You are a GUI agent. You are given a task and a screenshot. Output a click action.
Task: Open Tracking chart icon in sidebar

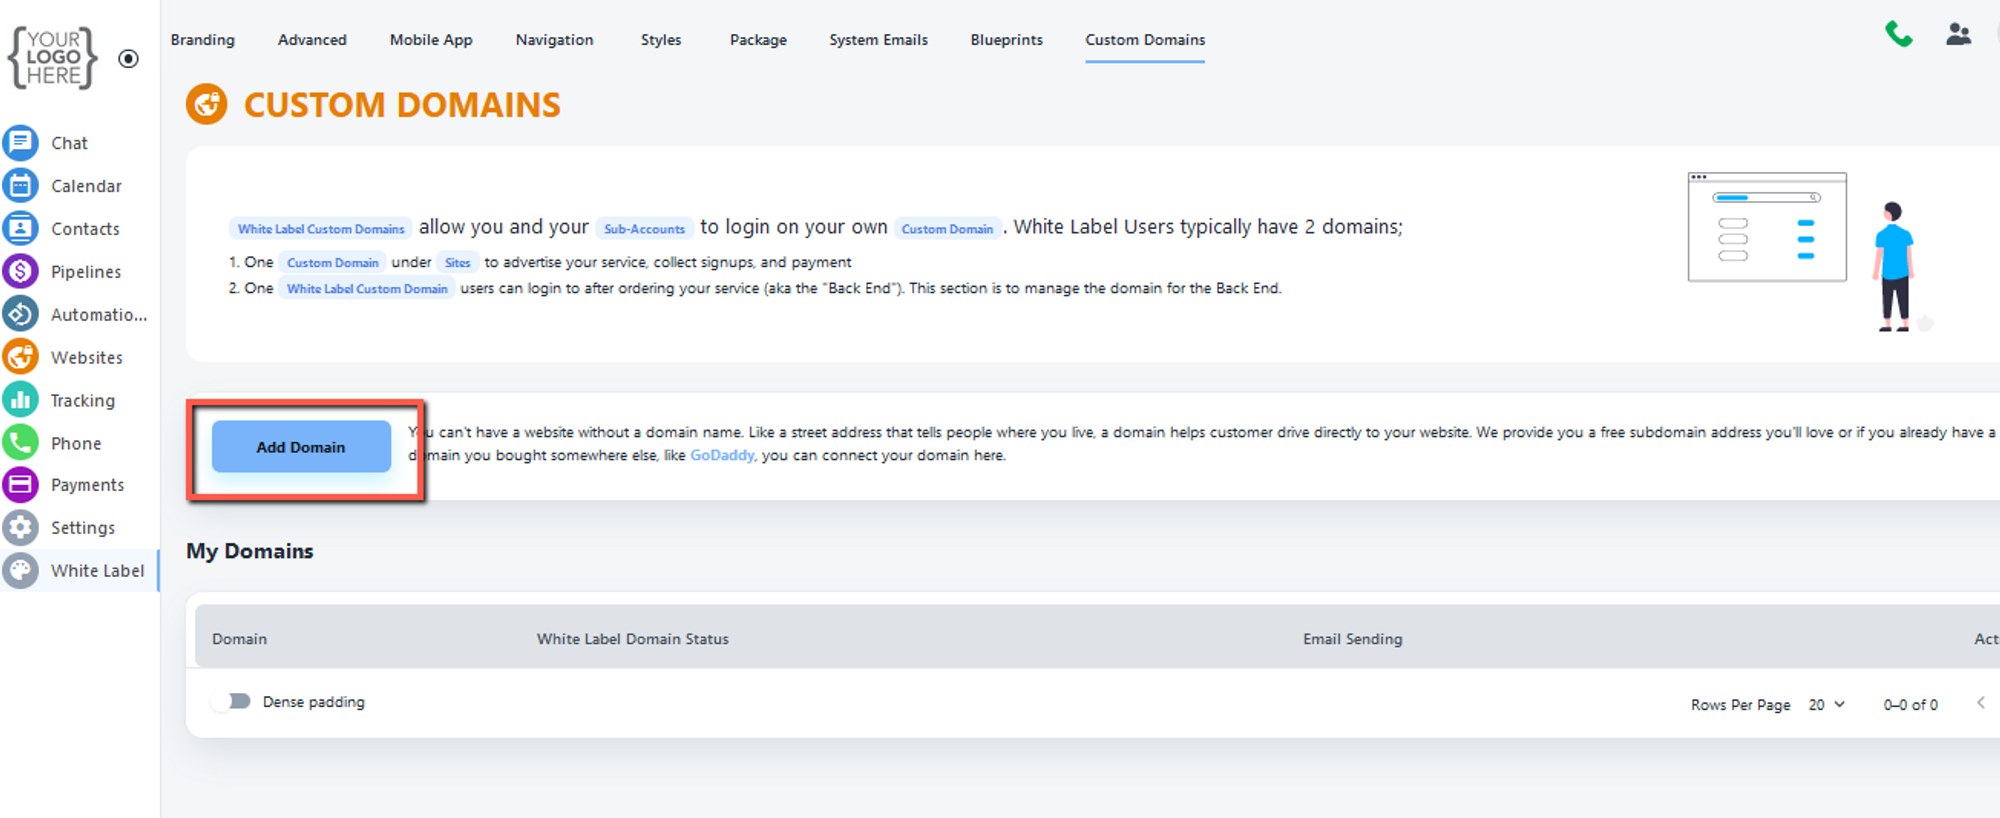pyautogui.click(x=20, y=400)
